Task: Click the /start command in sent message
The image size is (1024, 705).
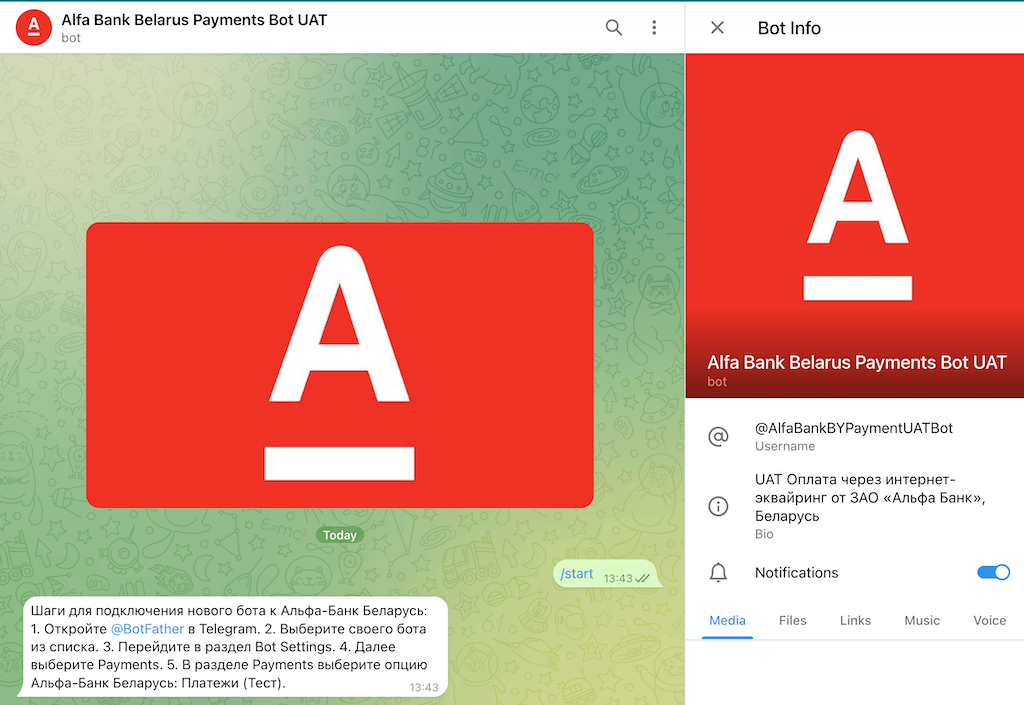Action: click(x=577, y=574)
